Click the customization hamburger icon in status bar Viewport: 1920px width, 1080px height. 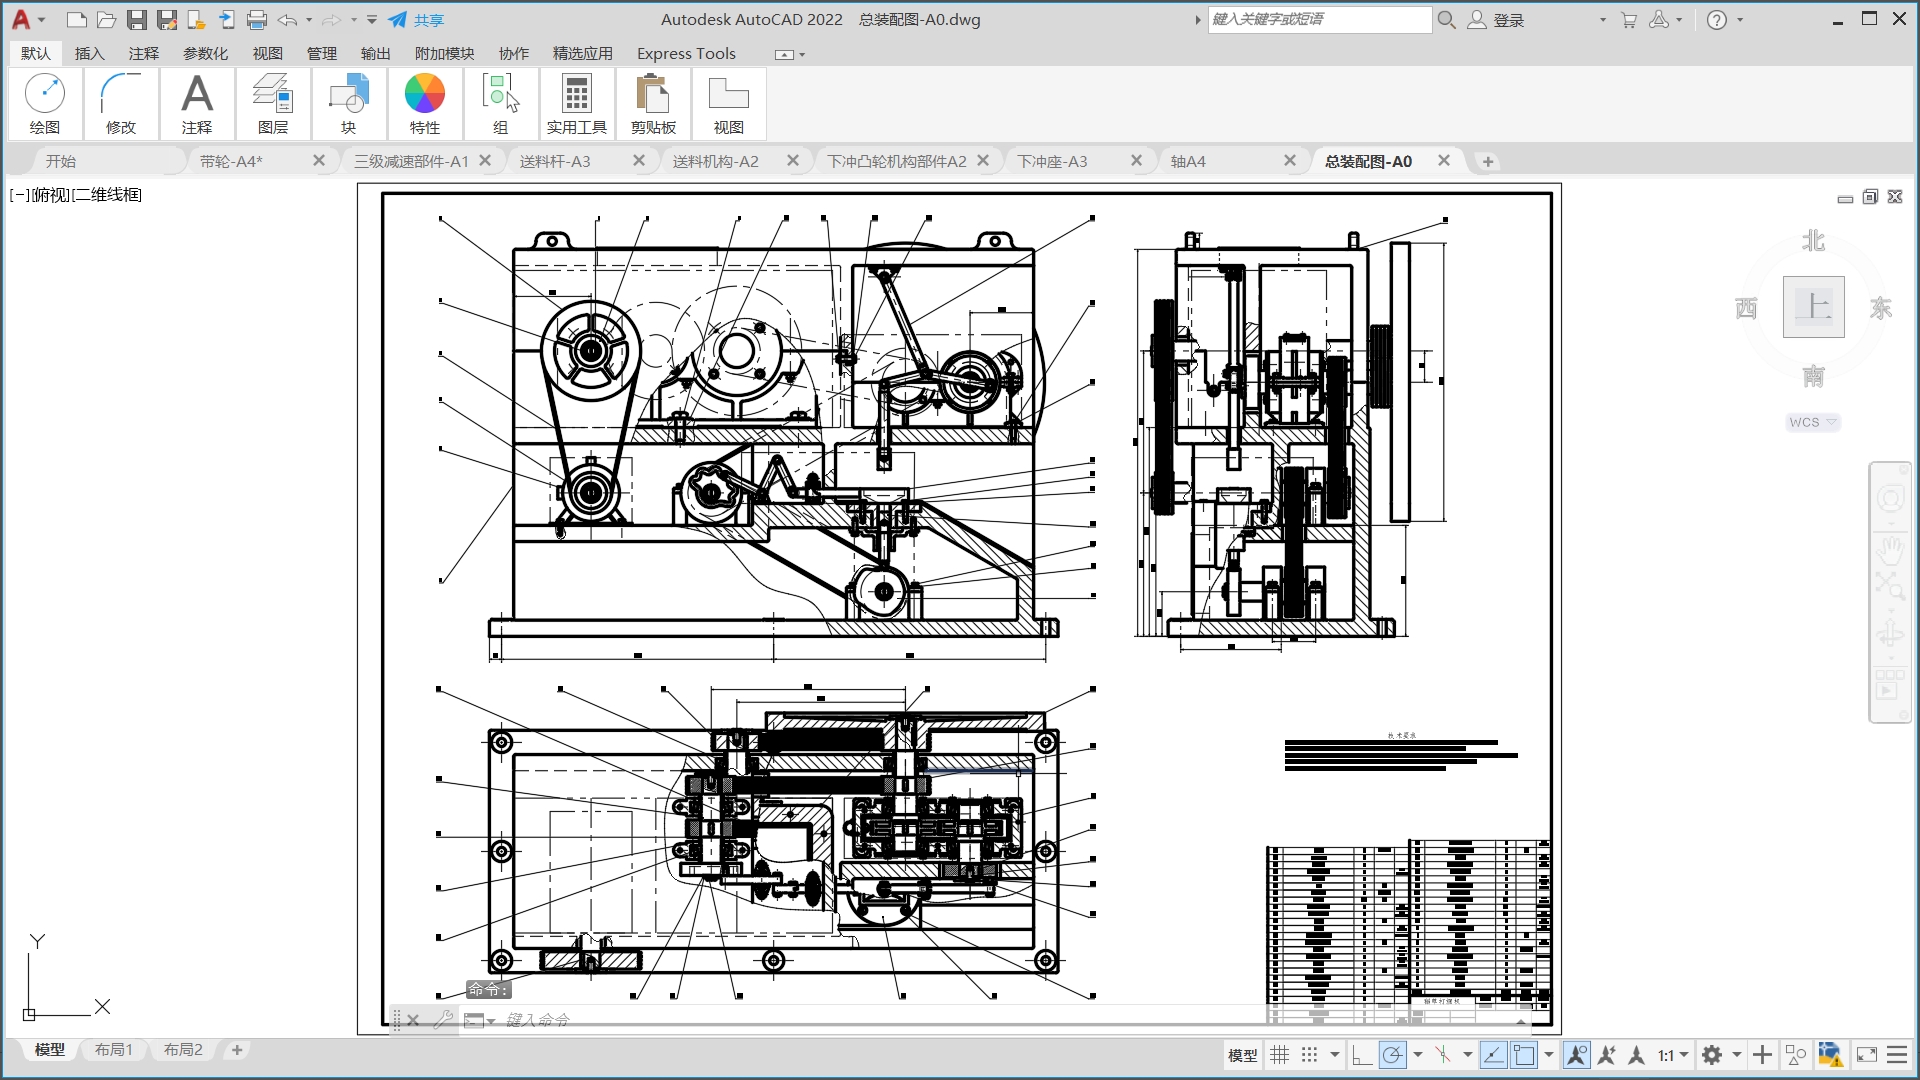(x=1897, y=1055)
